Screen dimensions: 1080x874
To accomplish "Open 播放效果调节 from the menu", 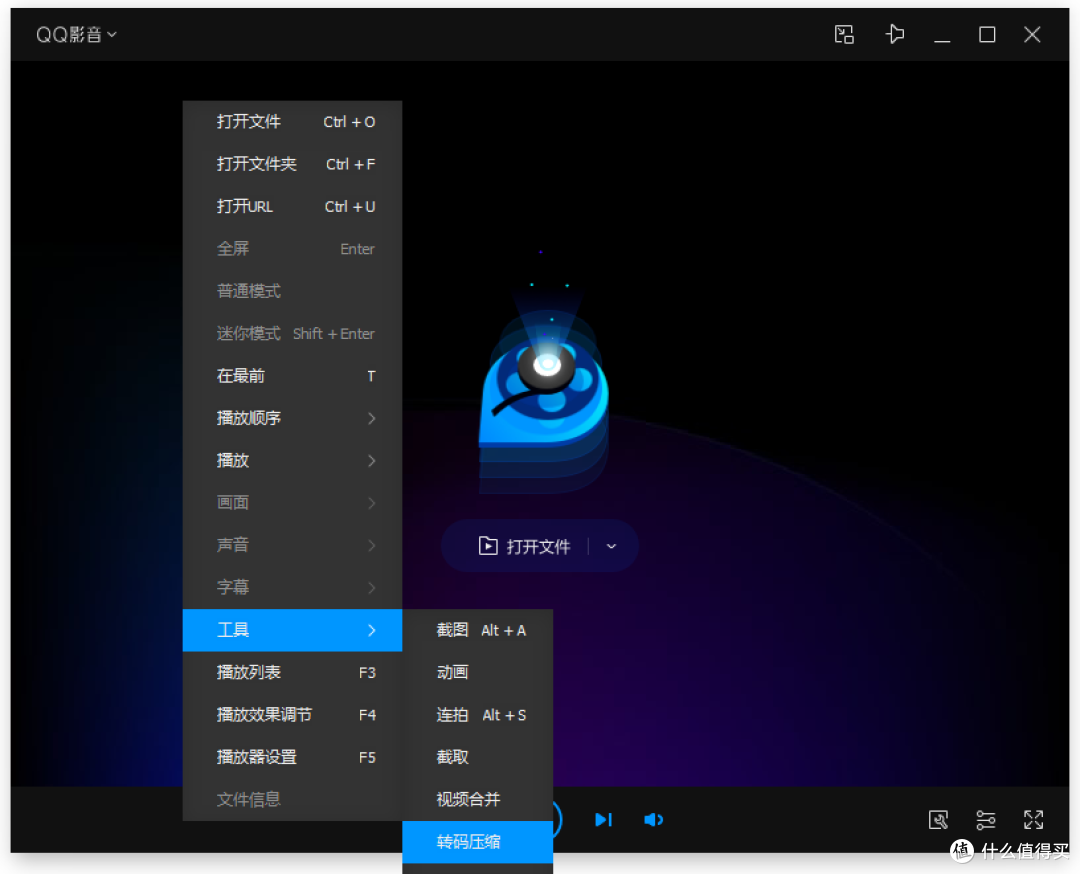I will coord(292,715).
